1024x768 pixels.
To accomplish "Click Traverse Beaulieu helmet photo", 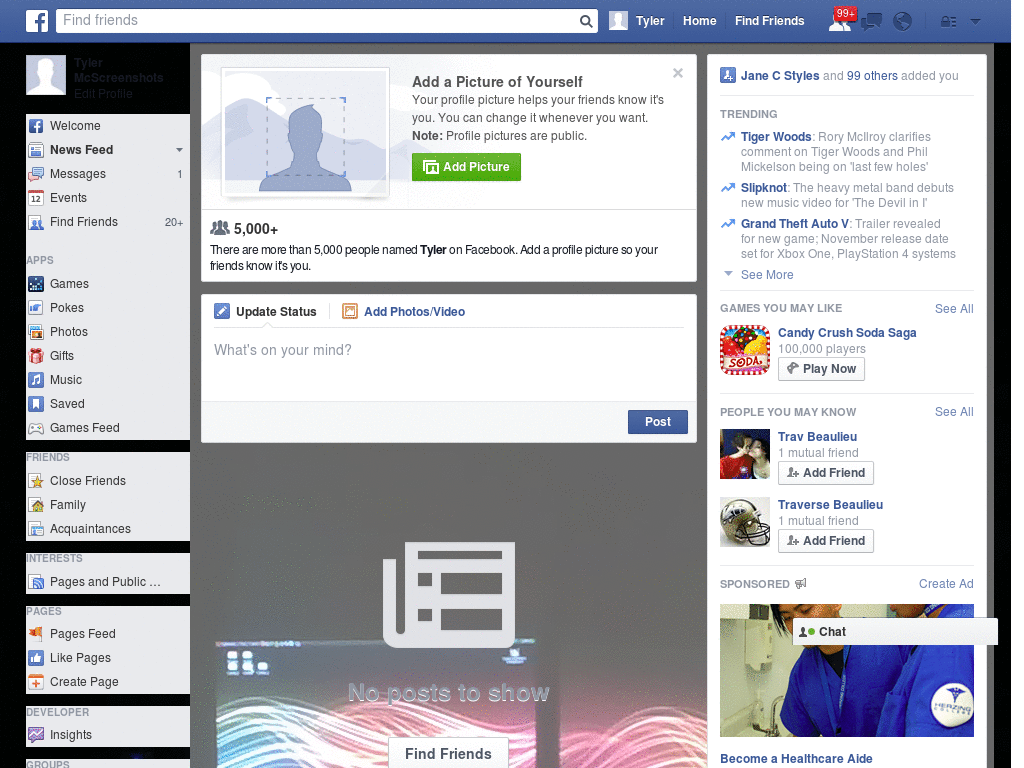I will [x=745, y=522].
